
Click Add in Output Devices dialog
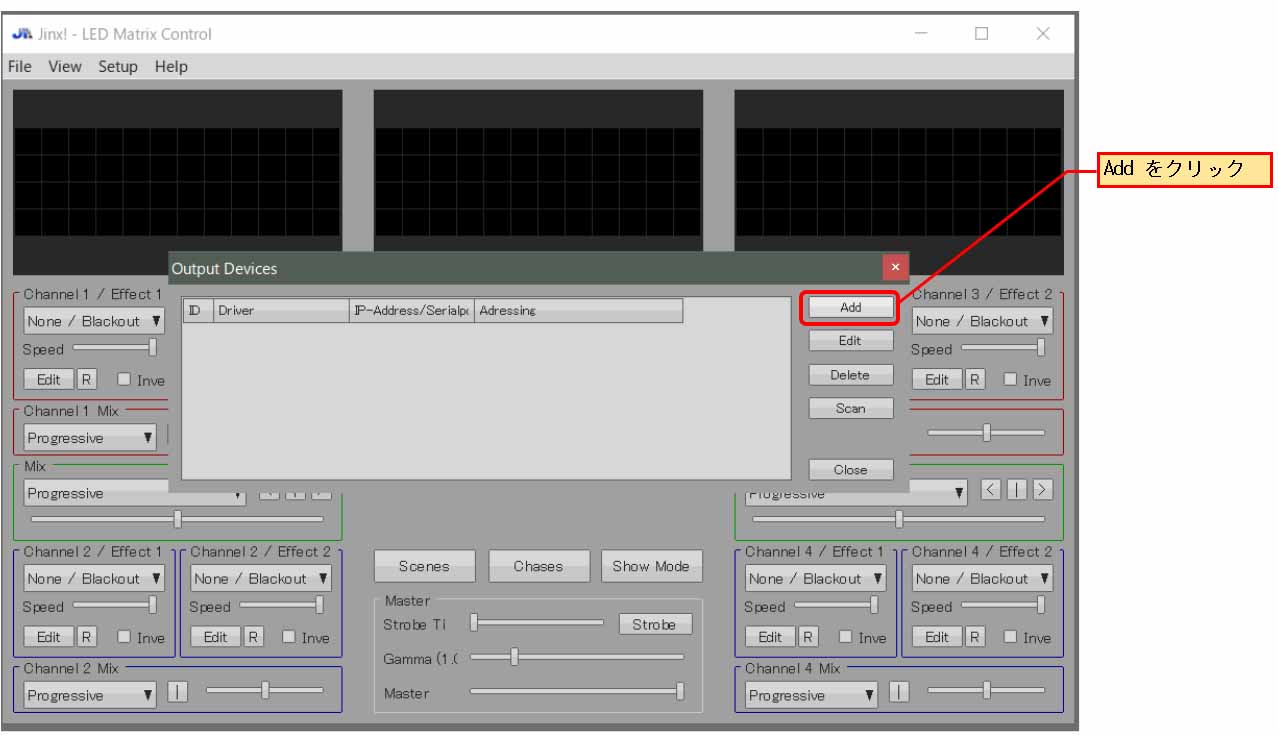[x=850, y=308]
